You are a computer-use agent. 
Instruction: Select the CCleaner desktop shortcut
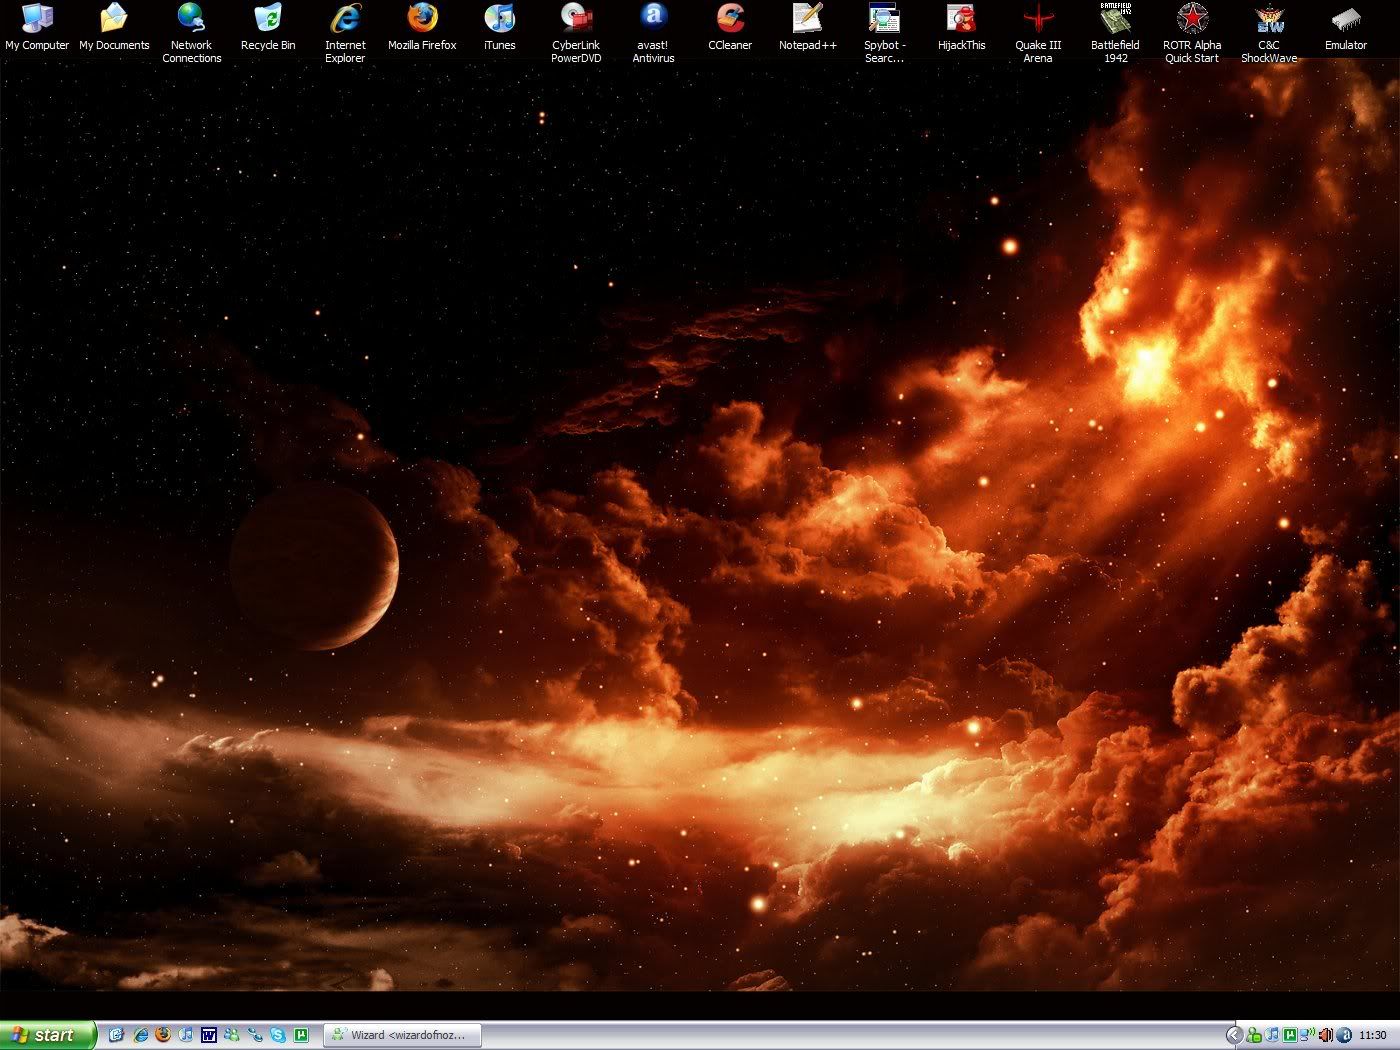coord(730,28)
